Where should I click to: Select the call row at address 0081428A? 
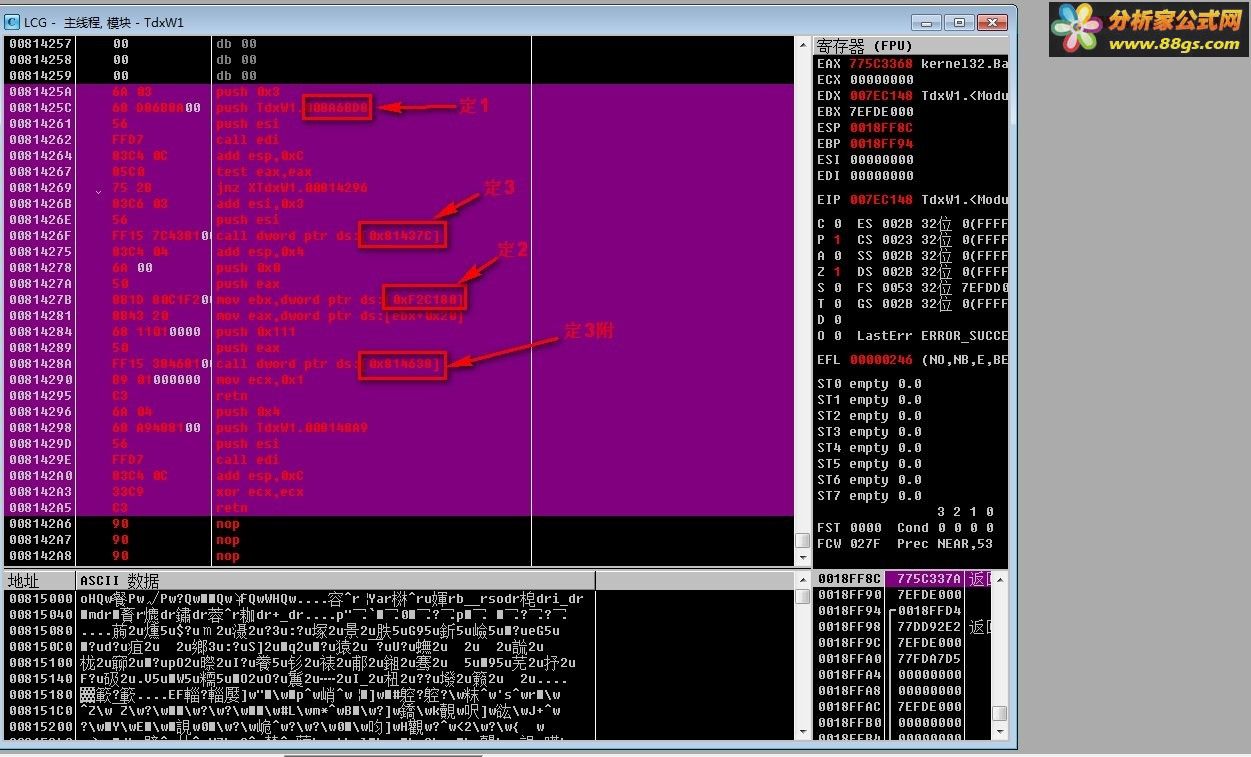click(x=400, y=364)
